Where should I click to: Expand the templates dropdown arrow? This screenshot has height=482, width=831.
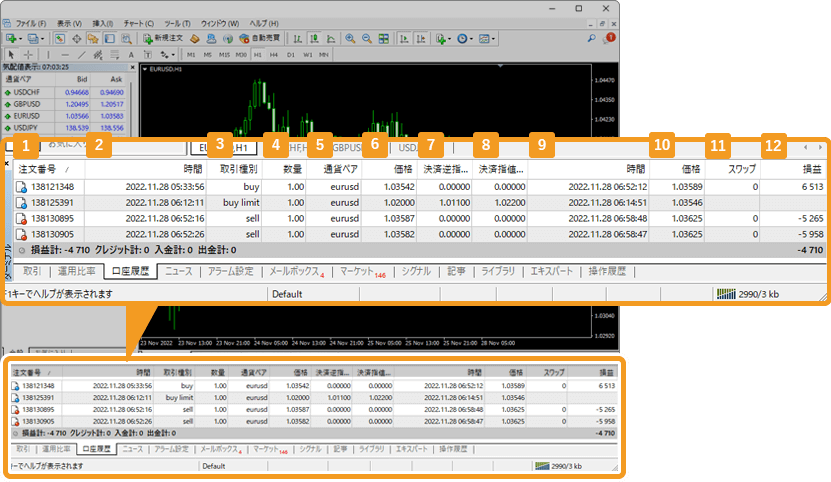[x=493, y=39]
